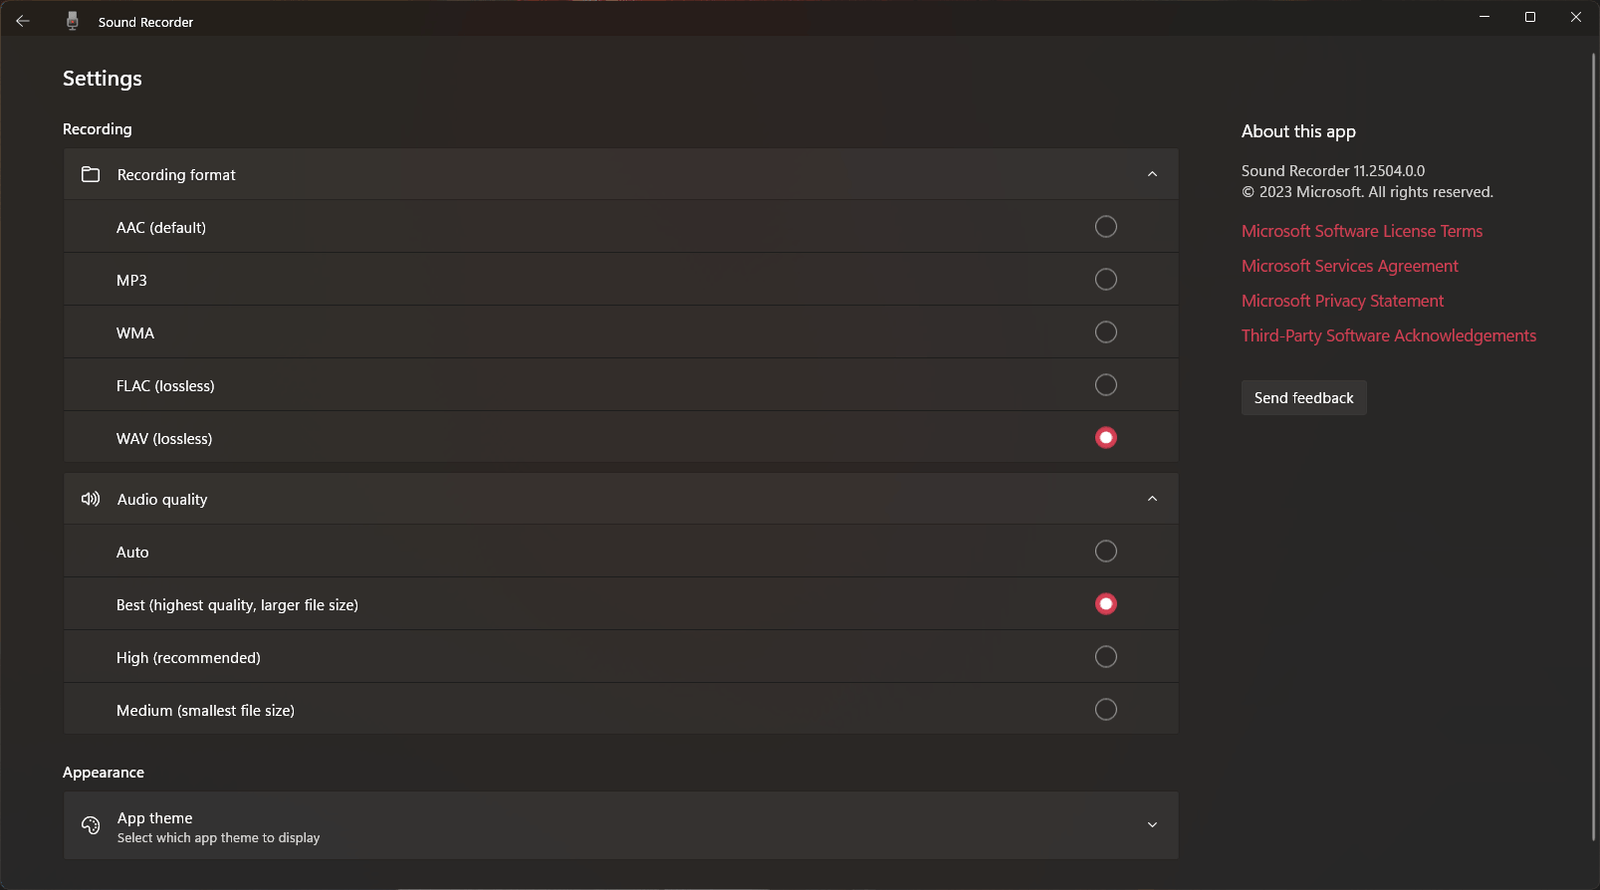Choose Medium (smallest file size) quality
Viewport: 1600px width, 890px height.
[1105, 710]
